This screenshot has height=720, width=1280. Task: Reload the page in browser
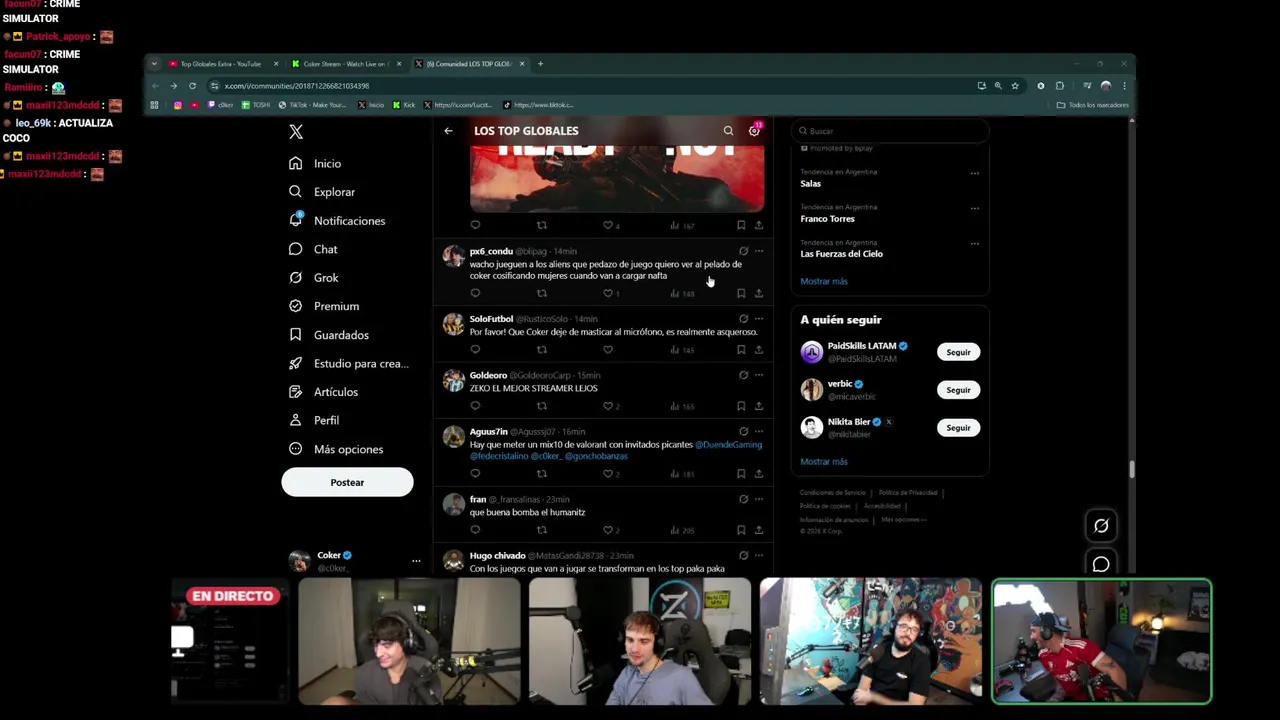tap(192, 86)
